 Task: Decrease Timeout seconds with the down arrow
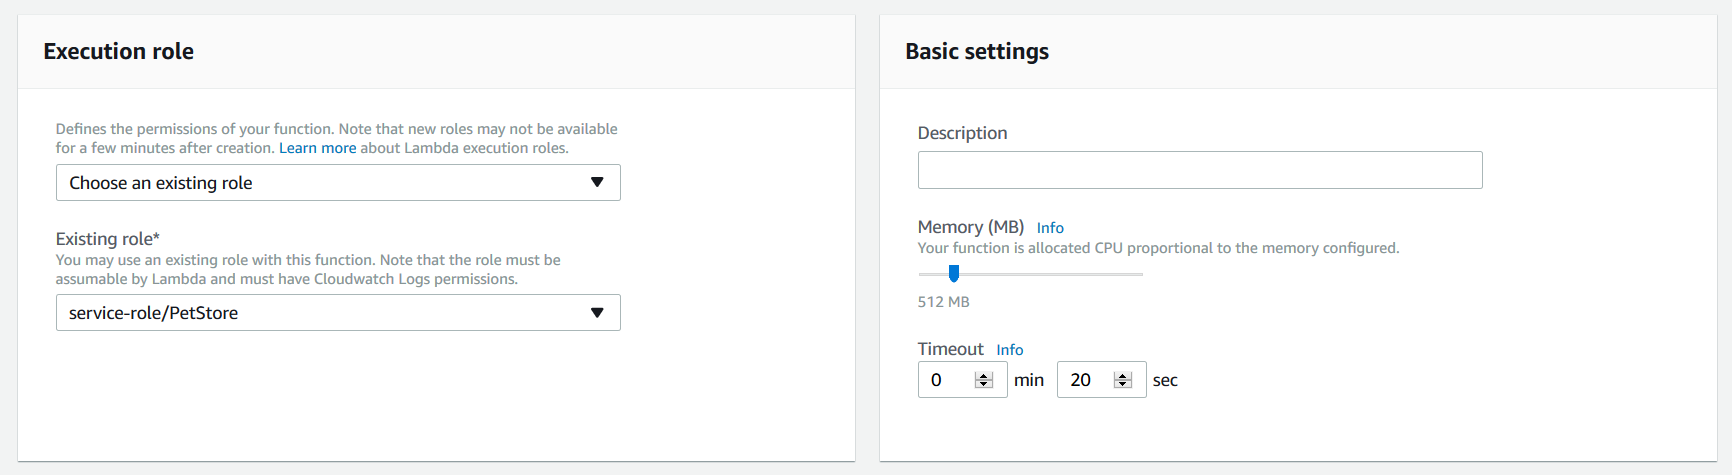tap(1123, 385)
